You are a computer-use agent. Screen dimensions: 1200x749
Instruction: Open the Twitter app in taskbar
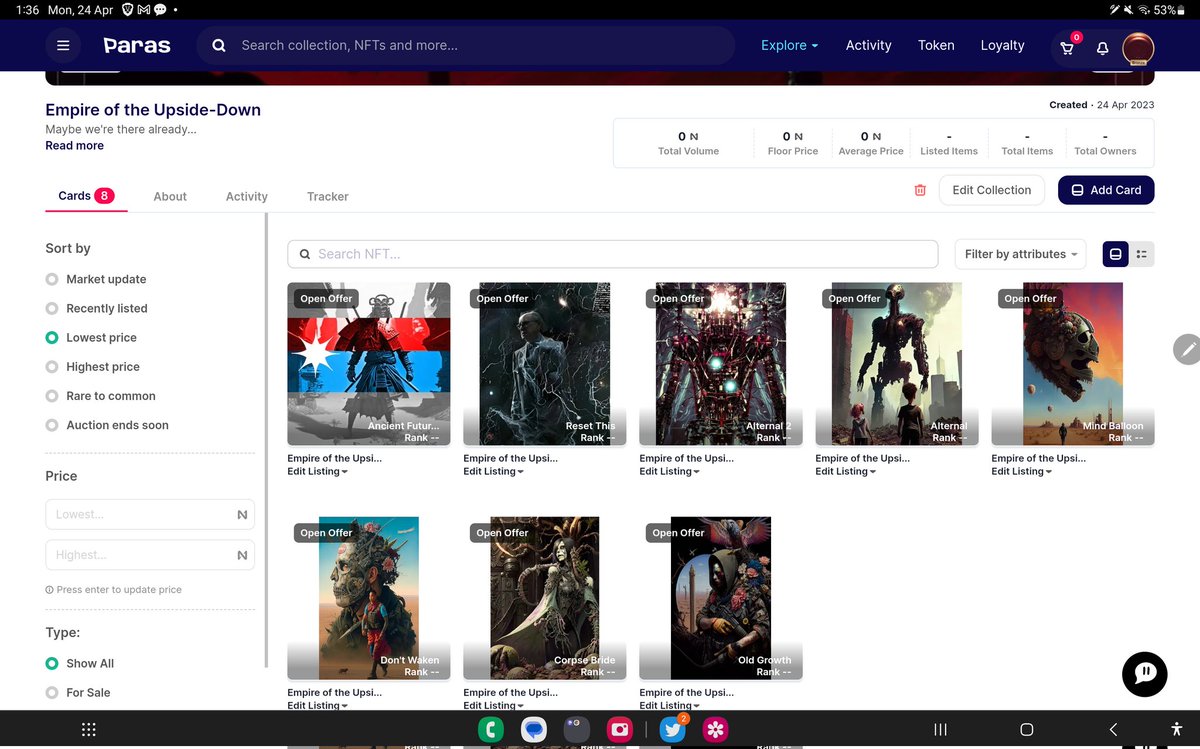[673, 730]
